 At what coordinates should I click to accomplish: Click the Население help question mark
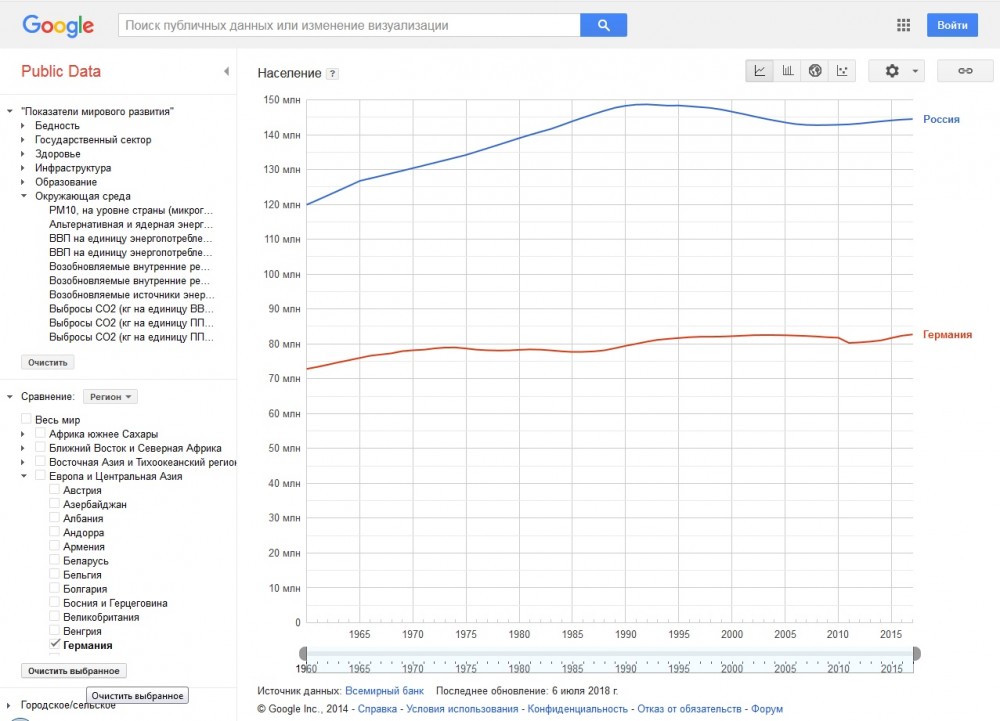[333, 74]
